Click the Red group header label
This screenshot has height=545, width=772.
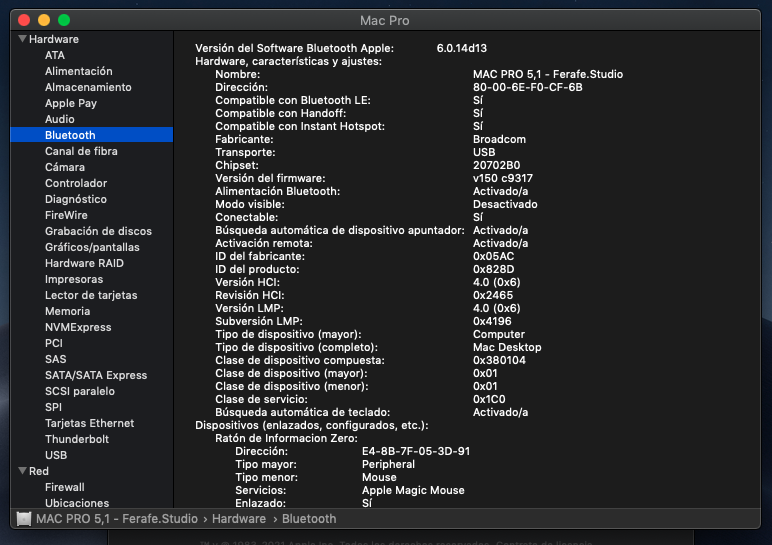click(39, 471)
